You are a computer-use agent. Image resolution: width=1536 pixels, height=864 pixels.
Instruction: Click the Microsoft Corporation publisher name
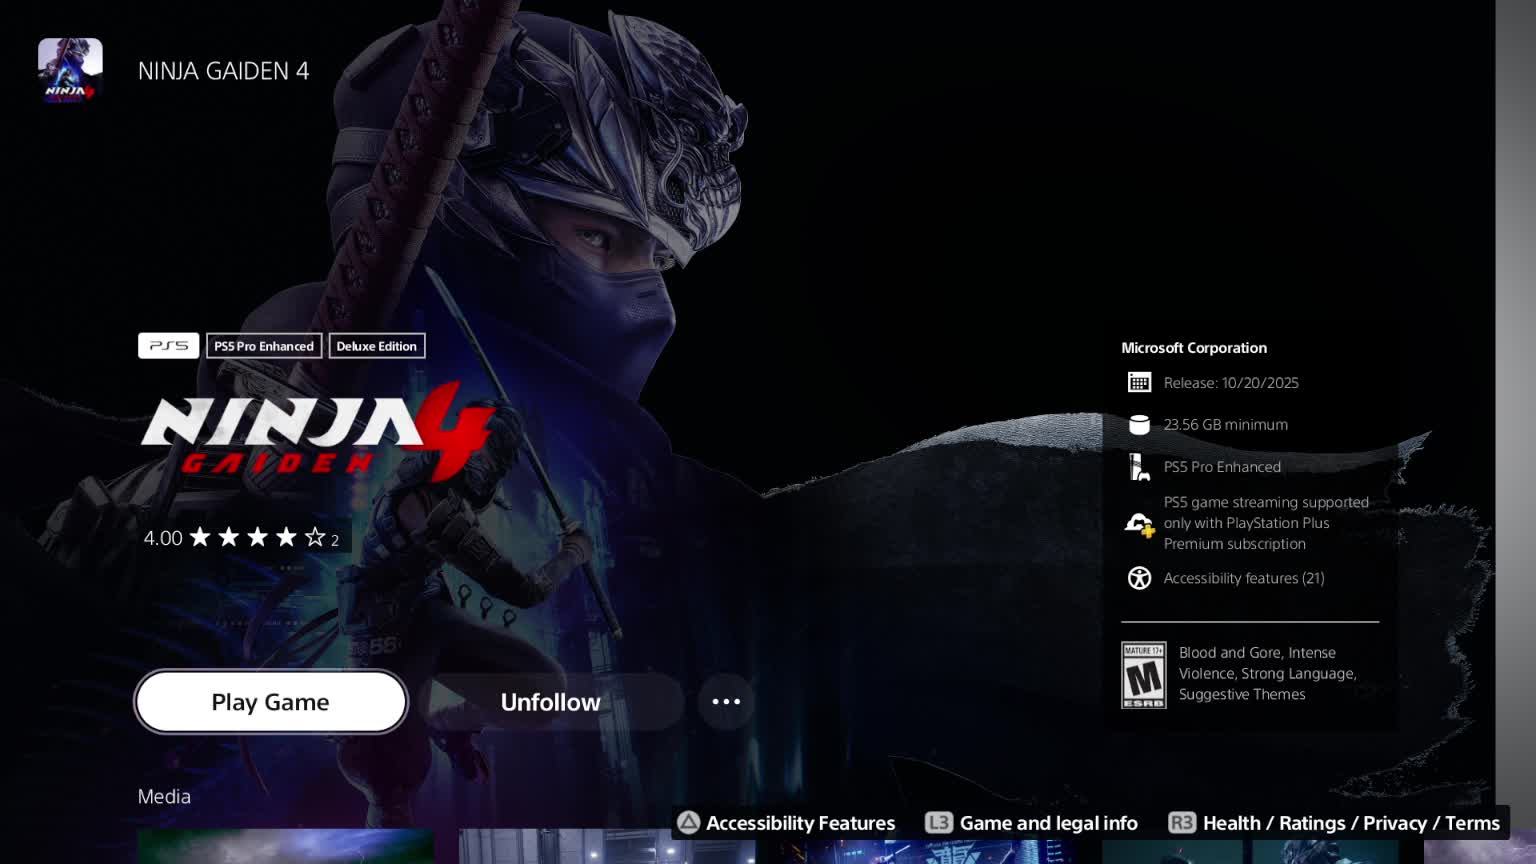(1194, 348)
